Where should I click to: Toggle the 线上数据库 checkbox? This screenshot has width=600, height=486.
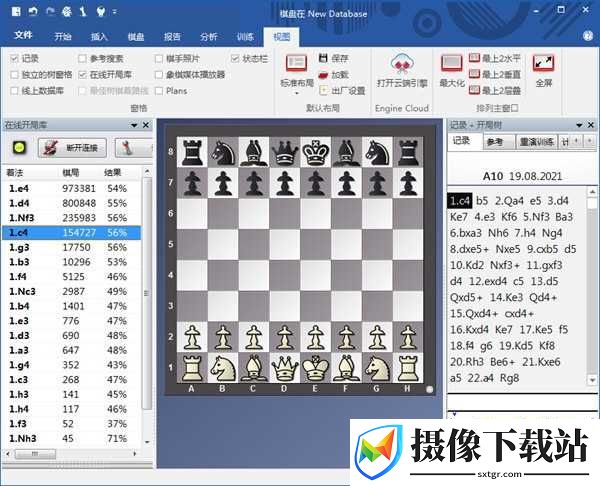click(x=15, y=91)
